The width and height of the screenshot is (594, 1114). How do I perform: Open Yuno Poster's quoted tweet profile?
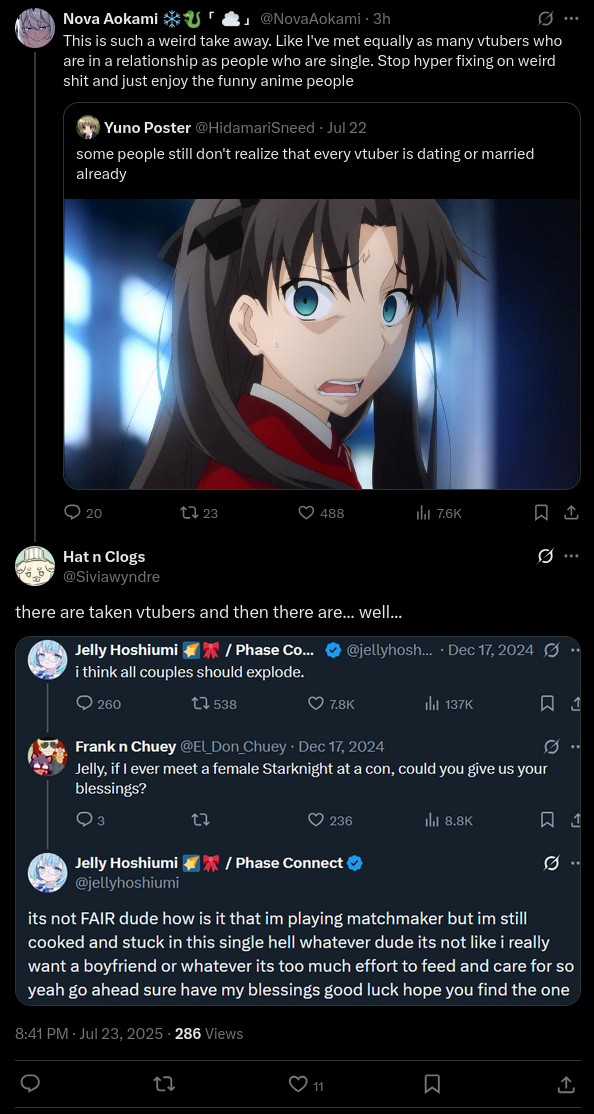tap(147, 128)
